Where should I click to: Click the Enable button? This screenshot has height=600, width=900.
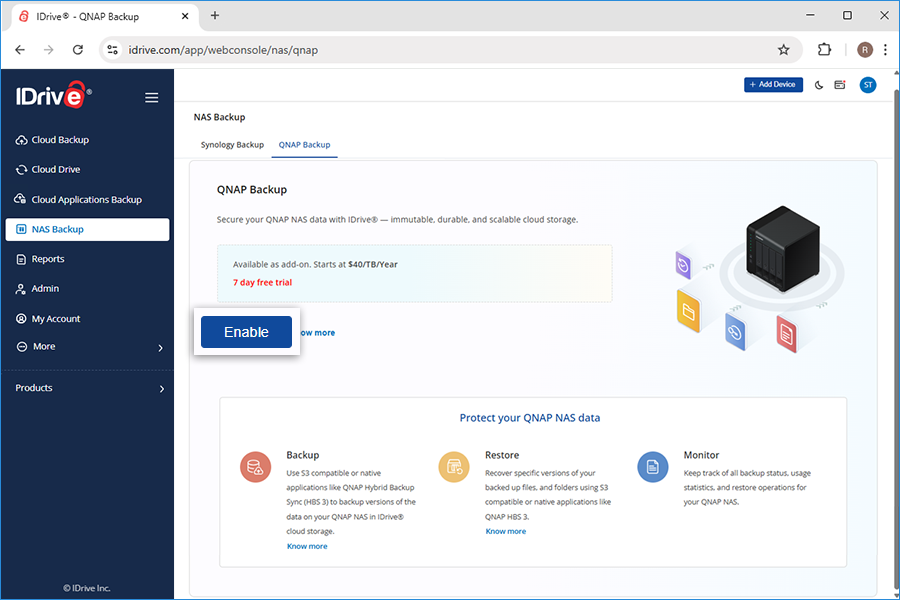pos(246,332)
